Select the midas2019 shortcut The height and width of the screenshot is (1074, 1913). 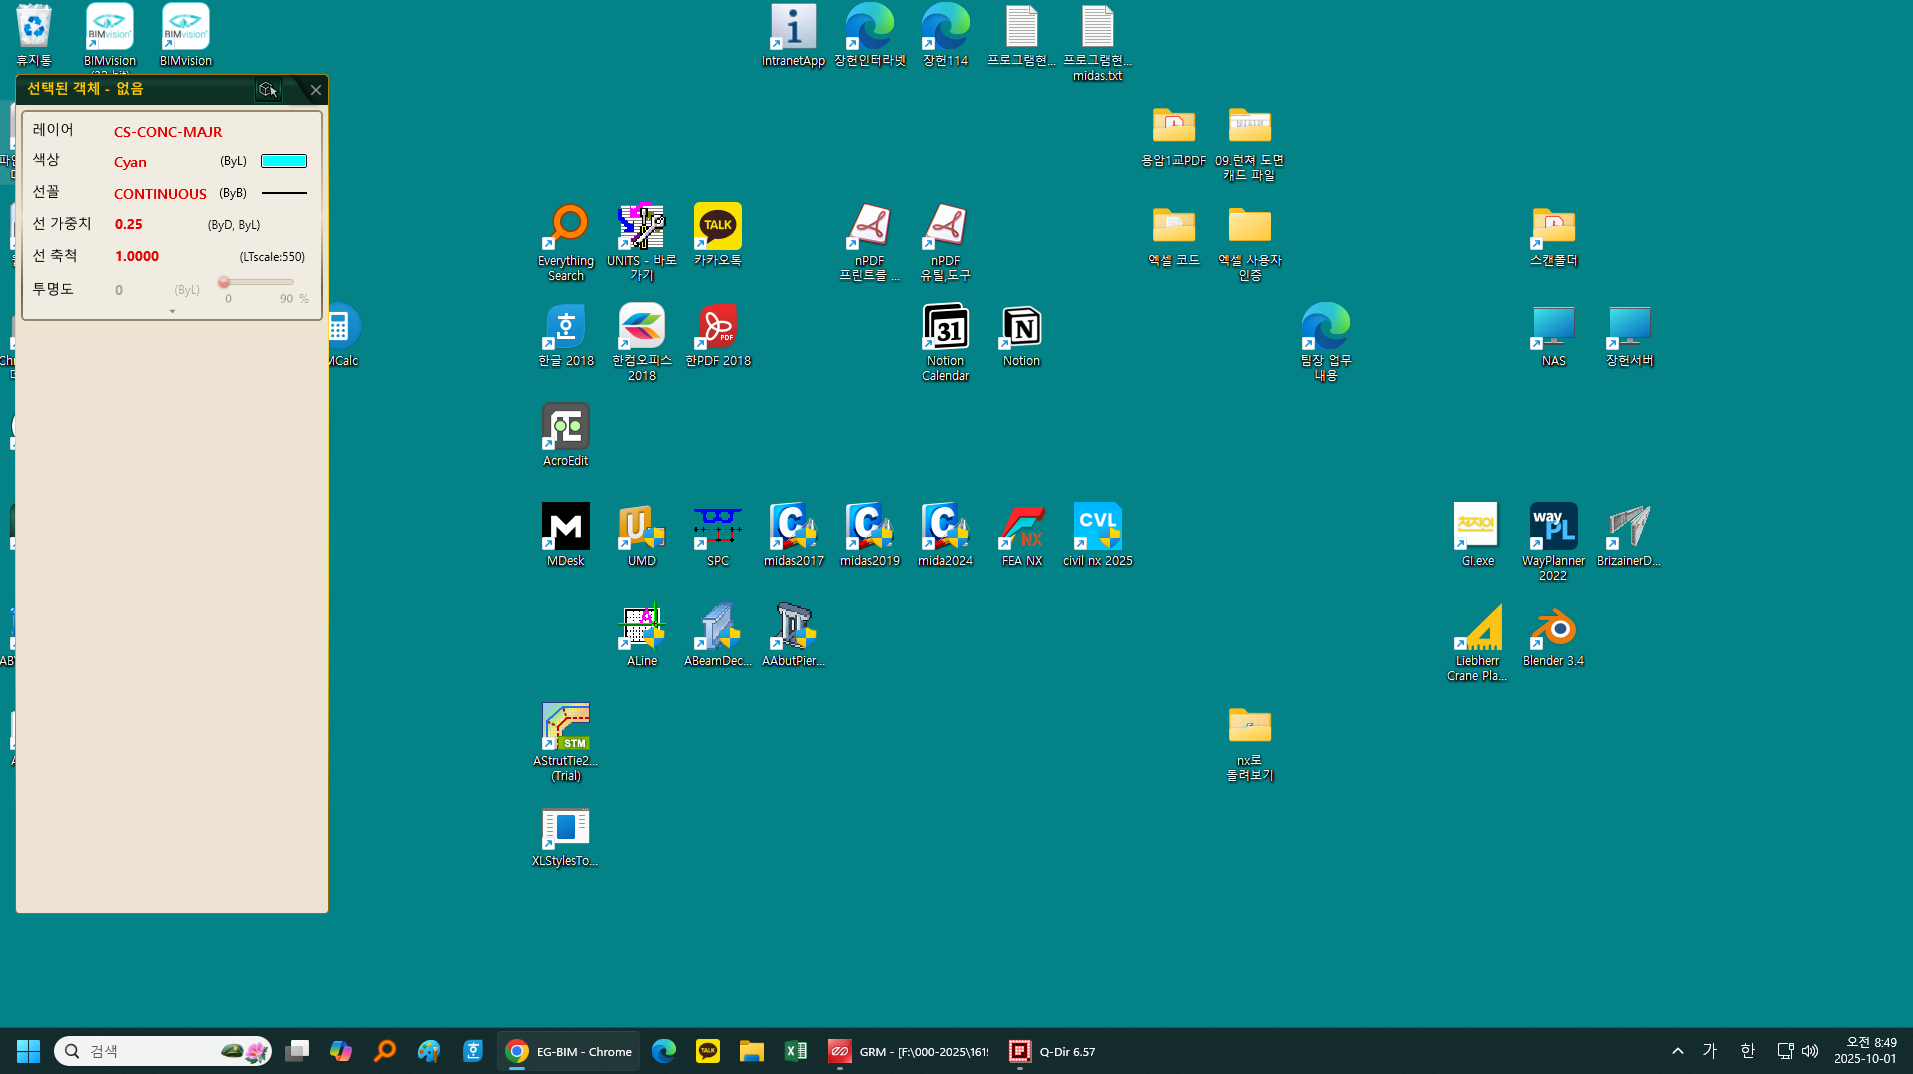tap(870, 536)
